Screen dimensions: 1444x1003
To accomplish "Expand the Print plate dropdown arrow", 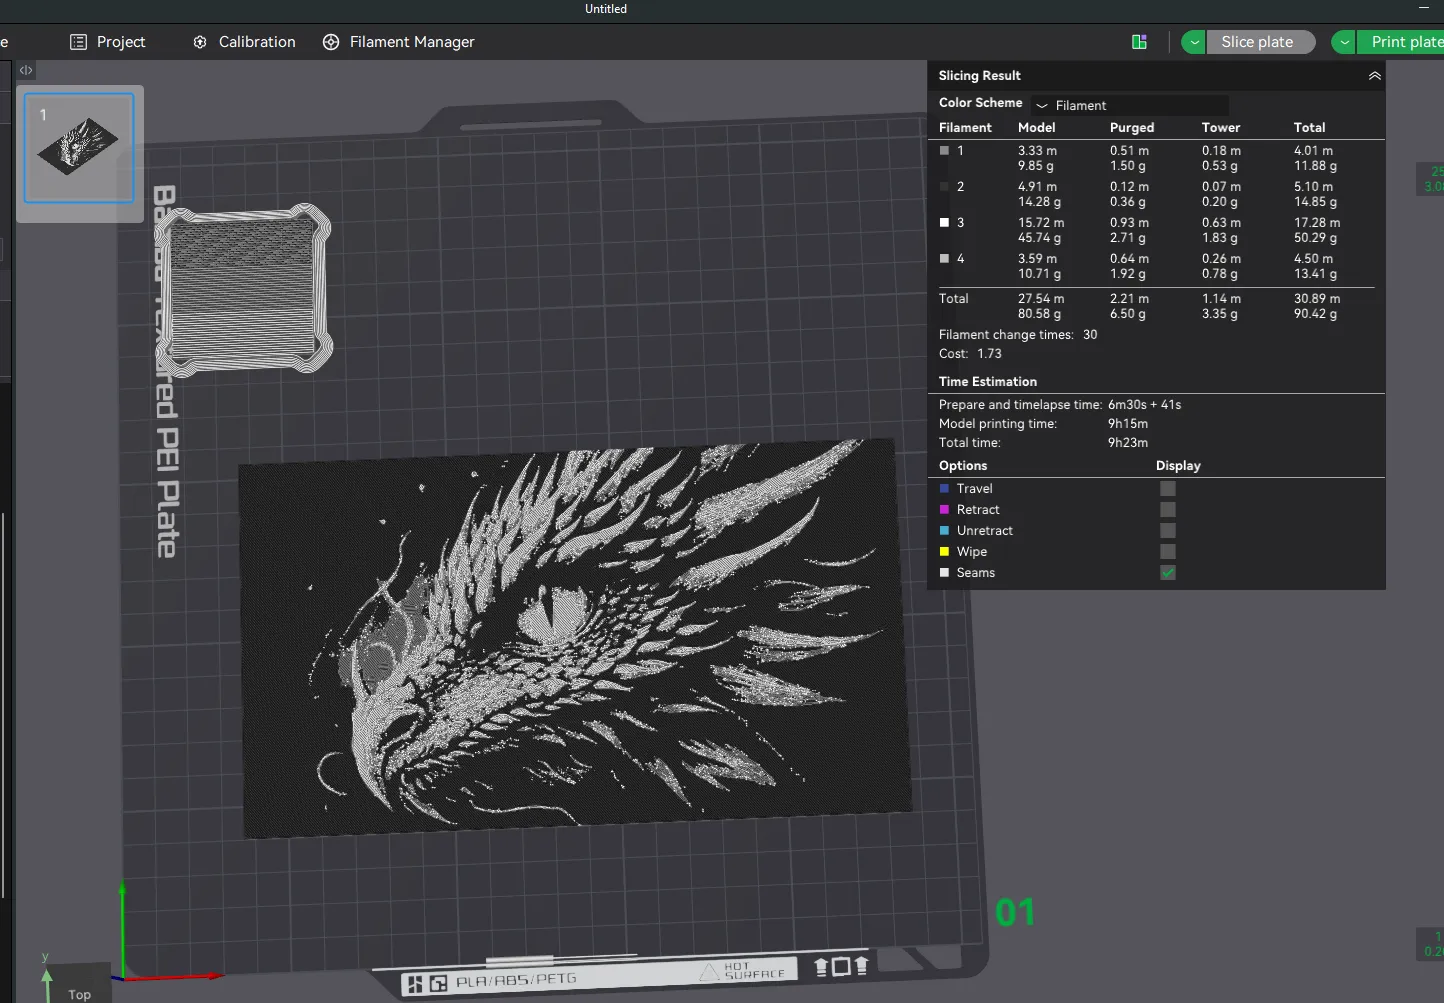I will click(1344, 42).
